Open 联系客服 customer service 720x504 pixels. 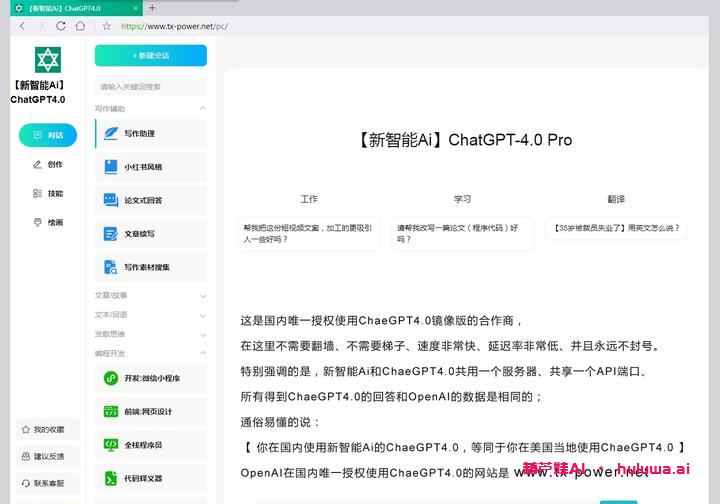pos(48,483)
